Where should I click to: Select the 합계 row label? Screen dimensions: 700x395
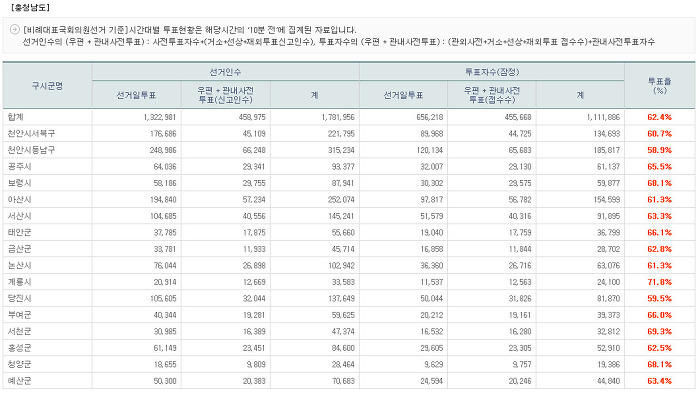click(15, 117)
